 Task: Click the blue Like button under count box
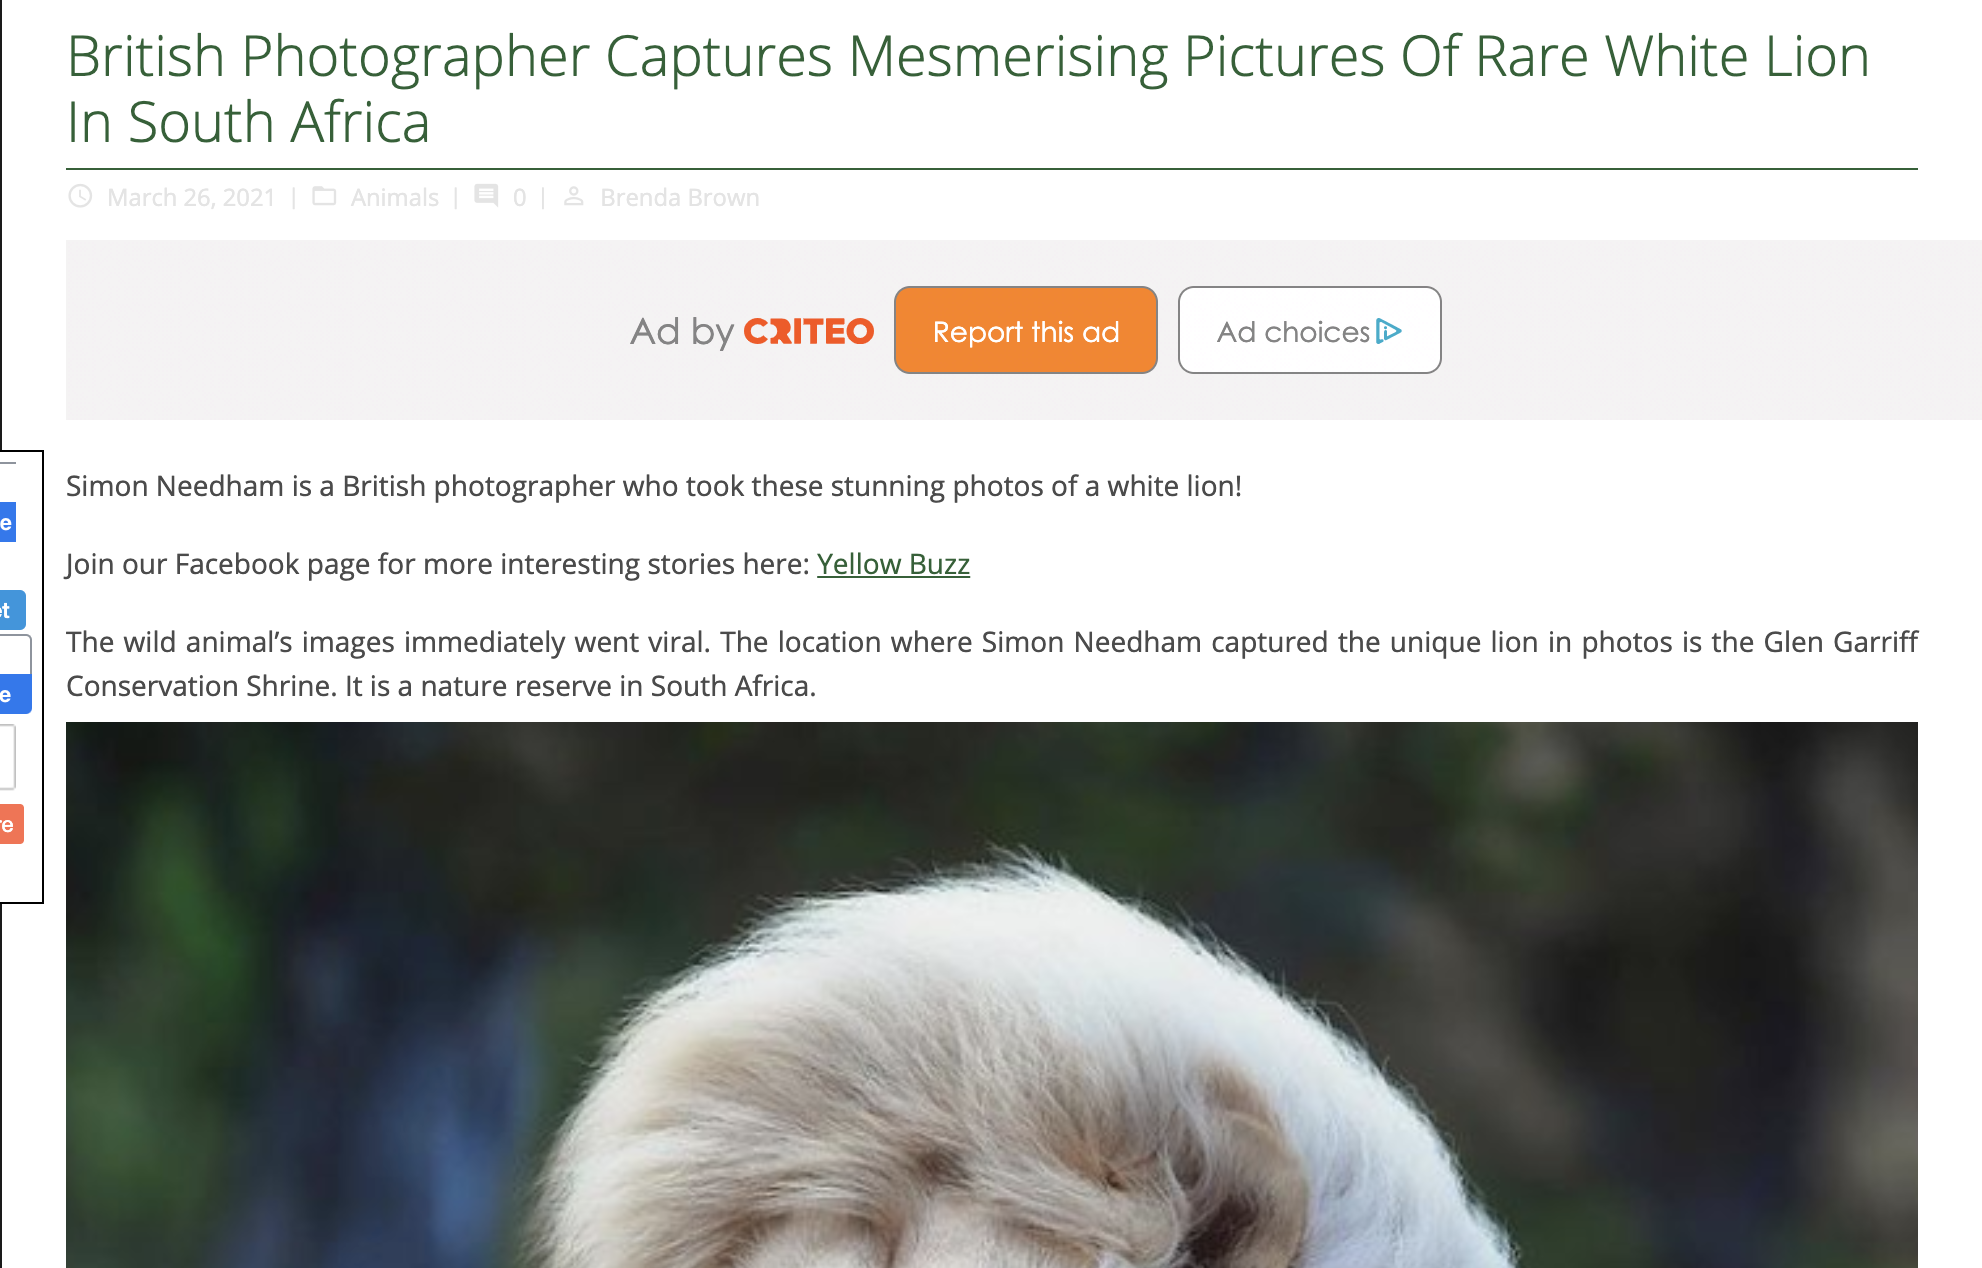(x=14, y=694)
